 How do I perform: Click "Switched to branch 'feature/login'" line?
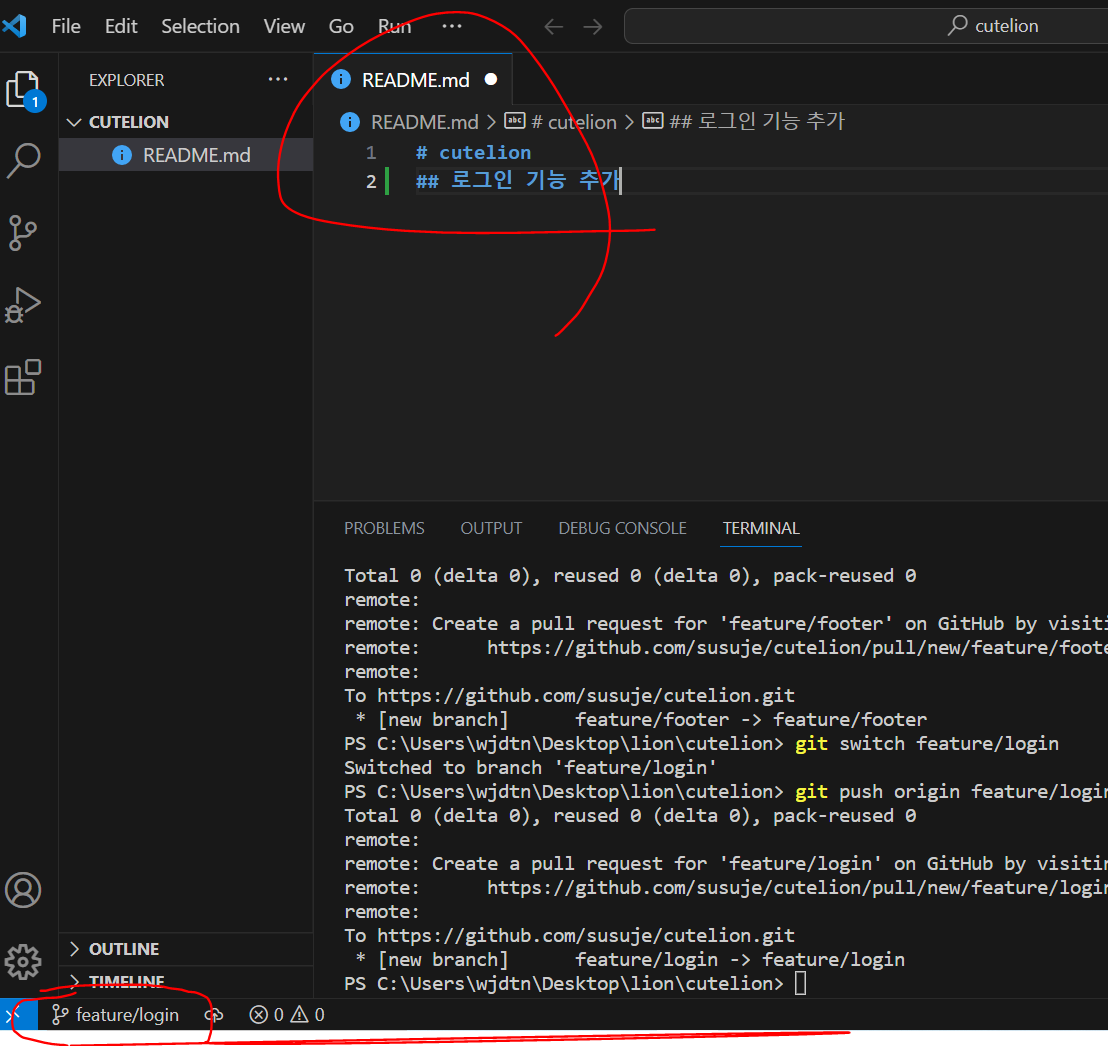click(531, 768)
